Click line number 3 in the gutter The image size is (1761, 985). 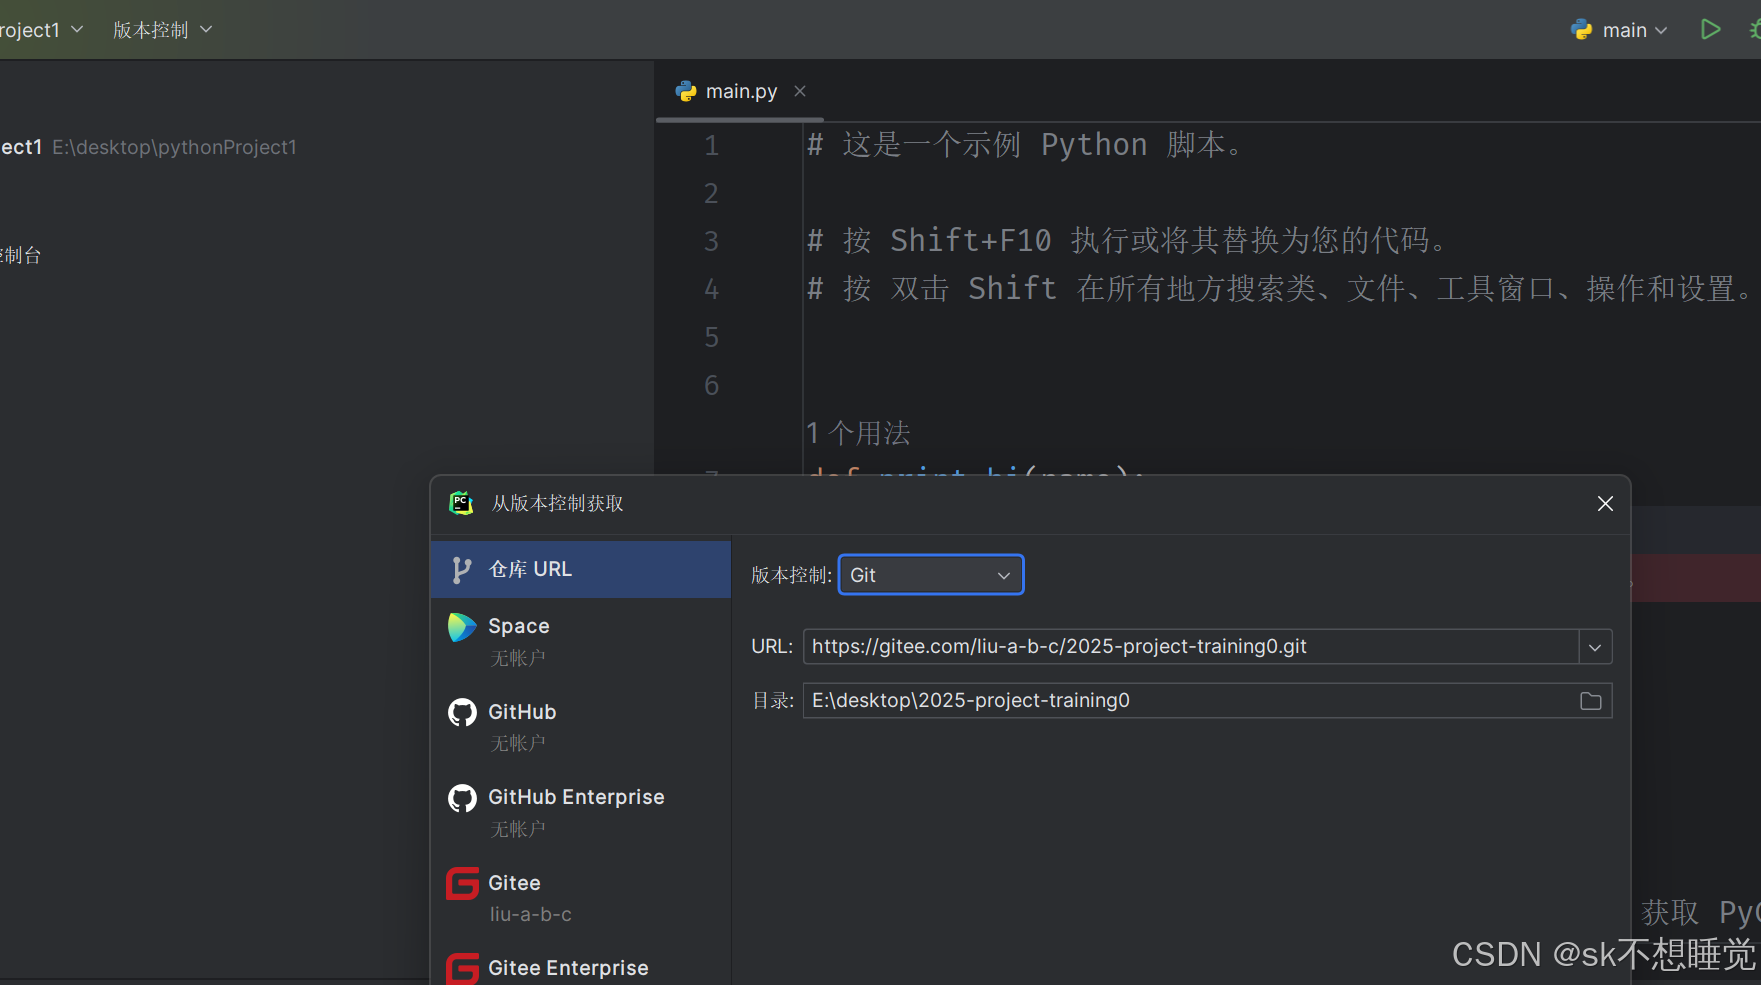[x=711, y=241]
